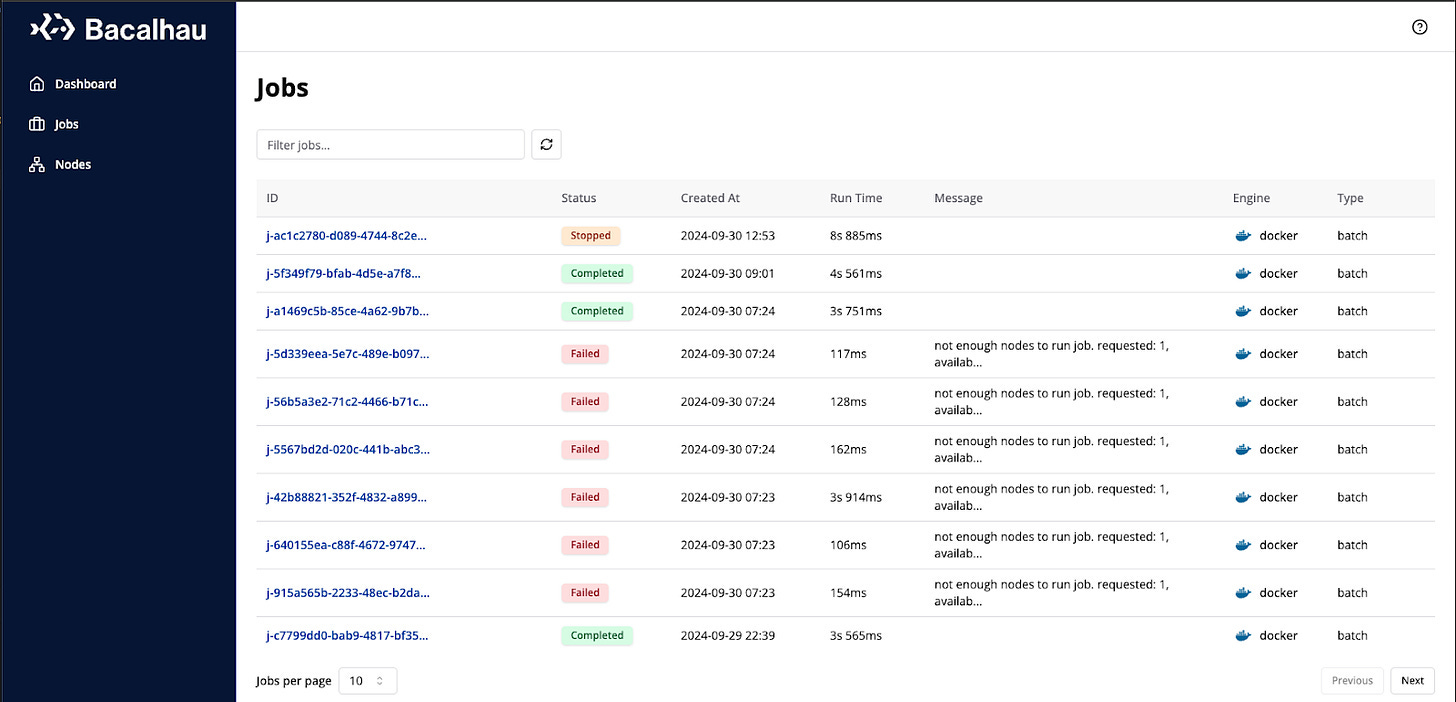Open job j-640155ea-c88f-4672-9747 link

(x=346, y=545)
